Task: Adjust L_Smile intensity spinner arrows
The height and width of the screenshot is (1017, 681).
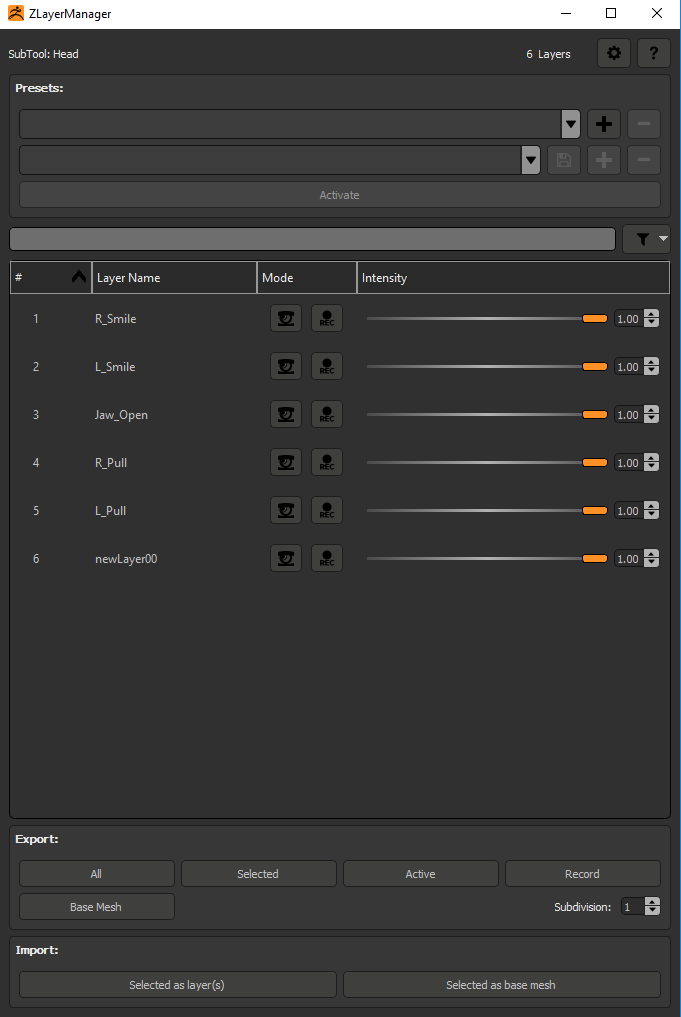Action: pyautogui.click(x=652, y=366)
